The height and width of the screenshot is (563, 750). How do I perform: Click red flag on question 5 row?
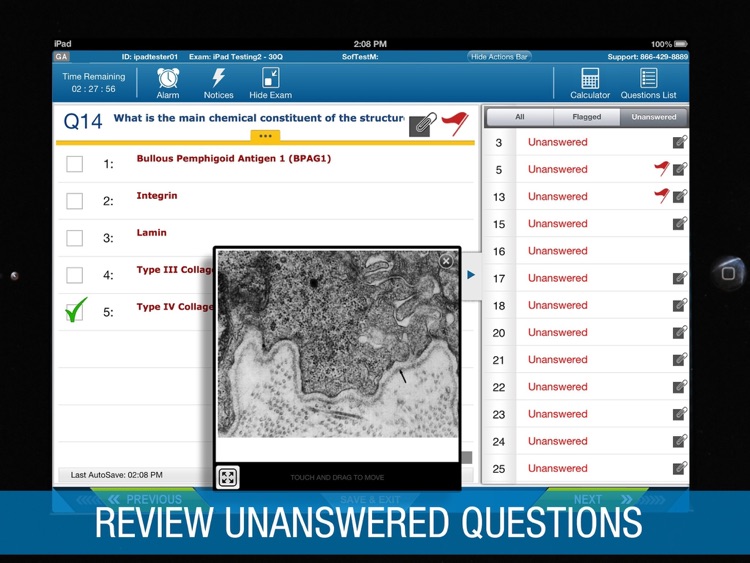[662, 168]
